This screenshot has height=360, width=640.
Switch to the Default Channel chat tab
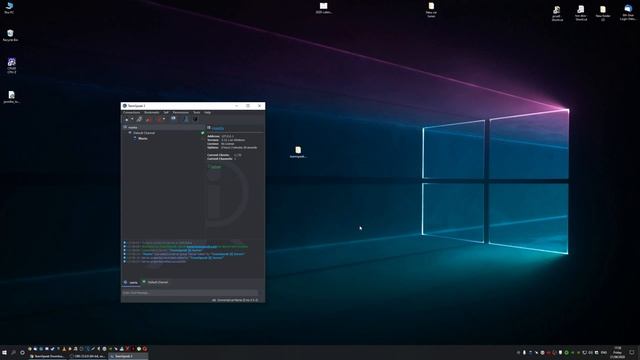tap(156, 282)
